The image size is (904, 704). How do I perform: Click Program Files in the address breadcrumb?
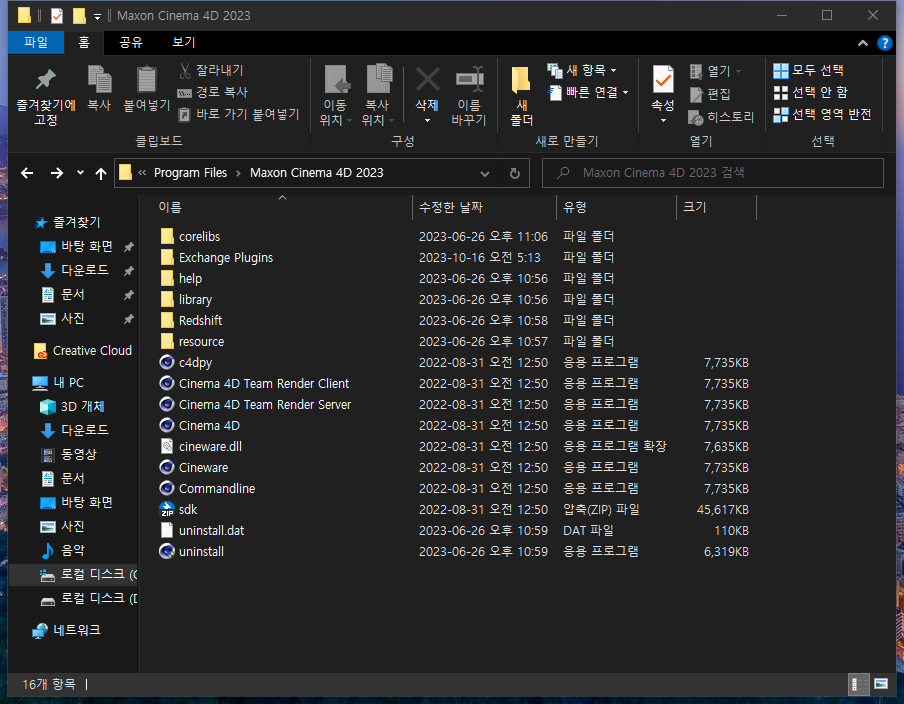190,173
